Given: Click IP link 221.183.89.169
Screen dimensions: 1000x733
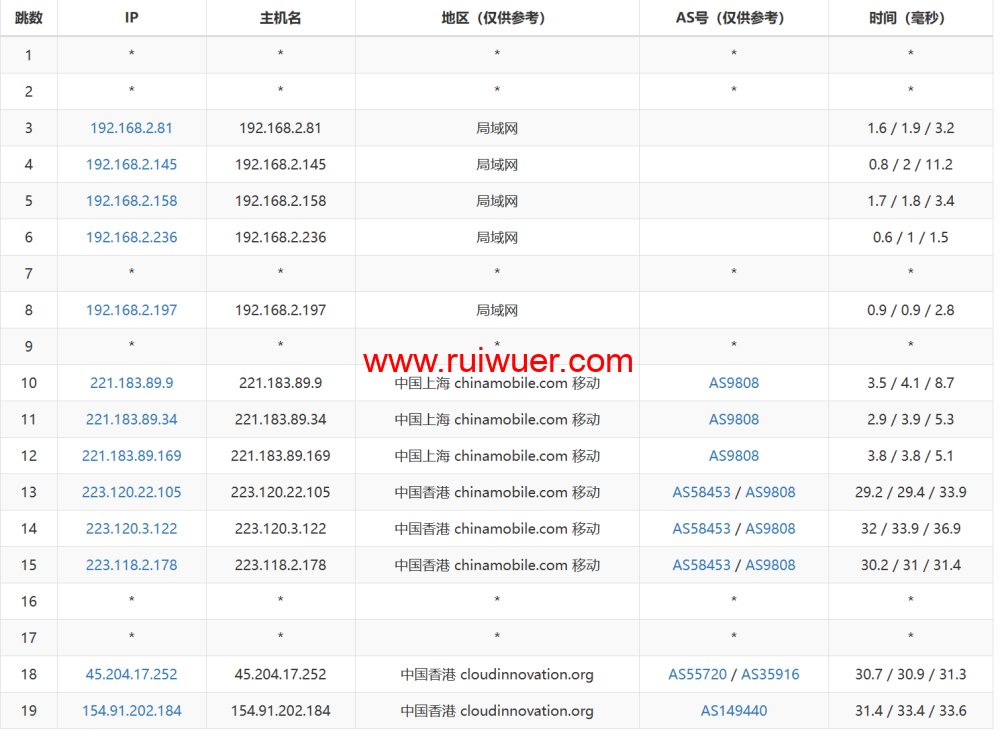Looking at the screenshot, I should [x=131, y=456].
